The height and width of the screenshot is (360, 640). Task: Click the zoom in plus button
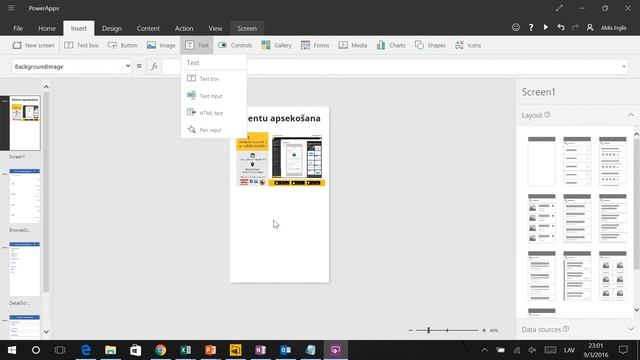click(x=484, y=330)
